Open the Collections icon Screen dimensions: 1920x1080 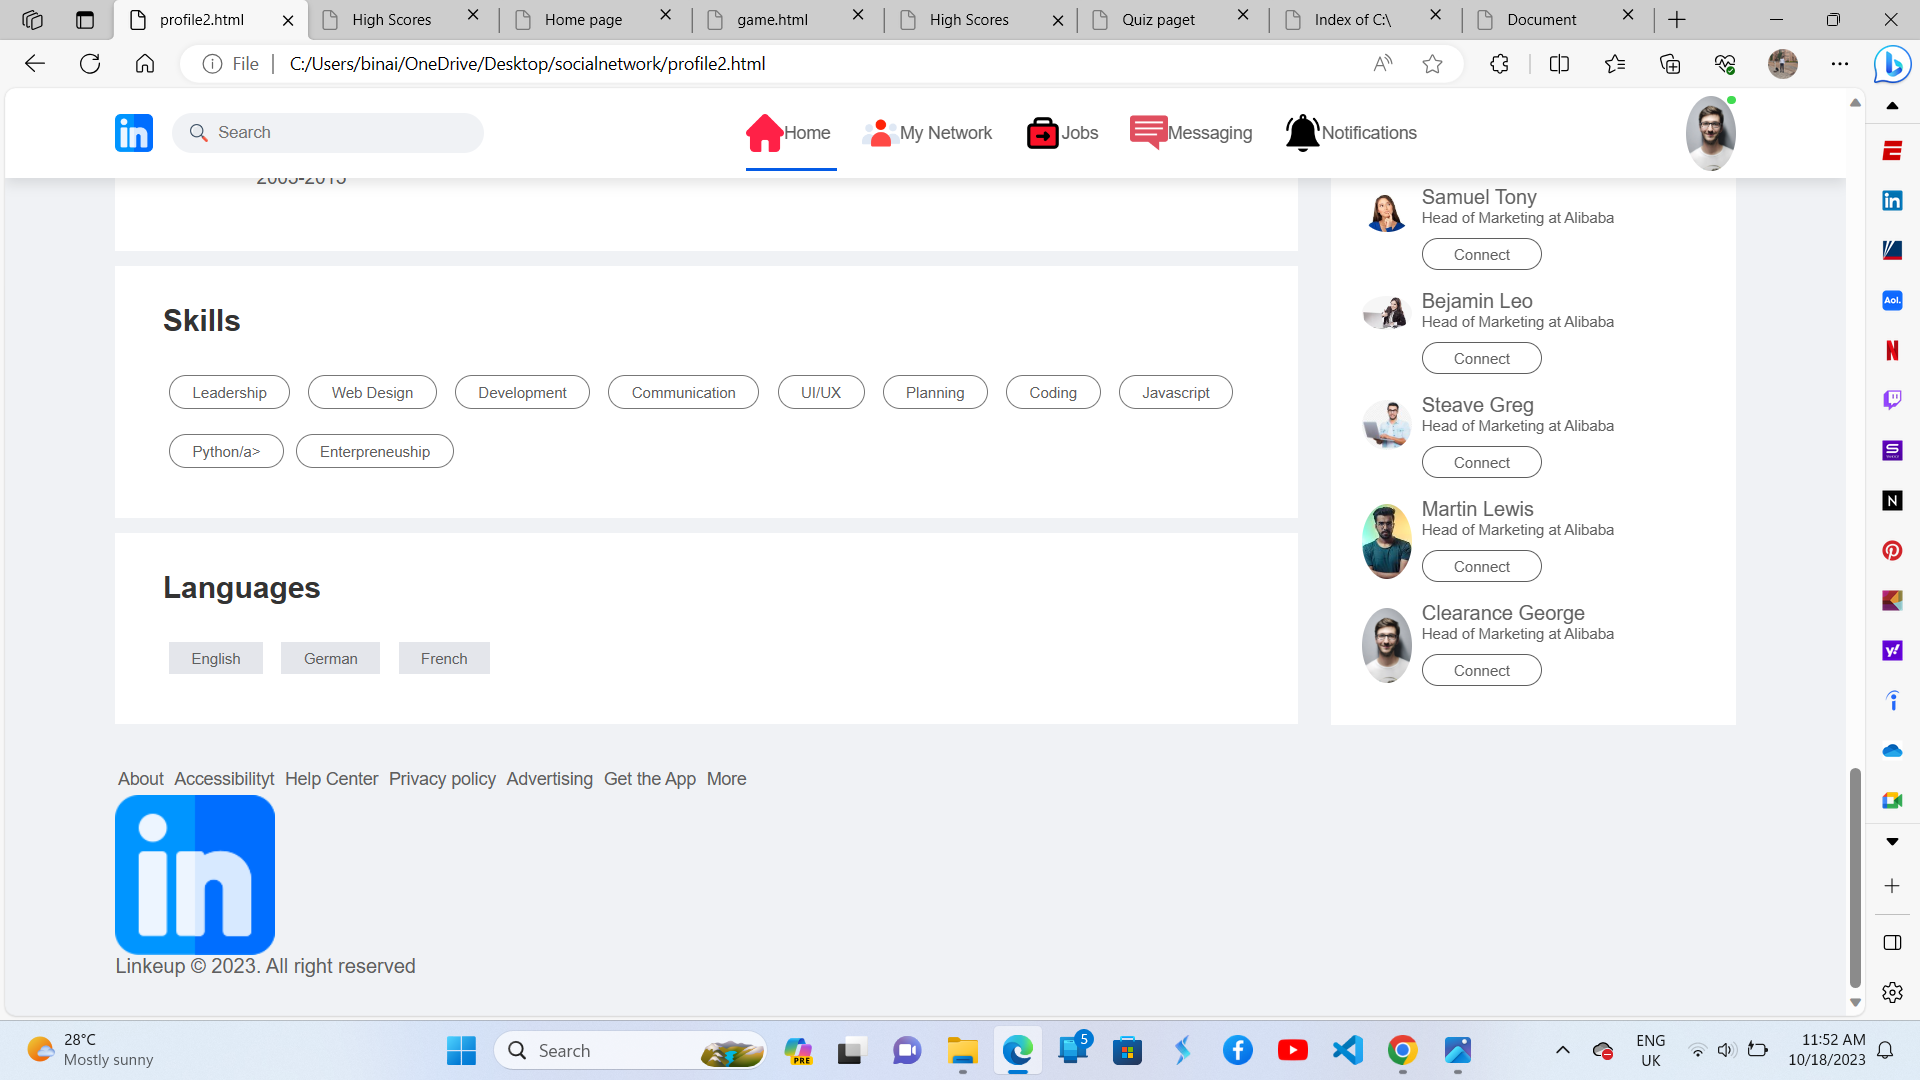(x=1669, y=64)
